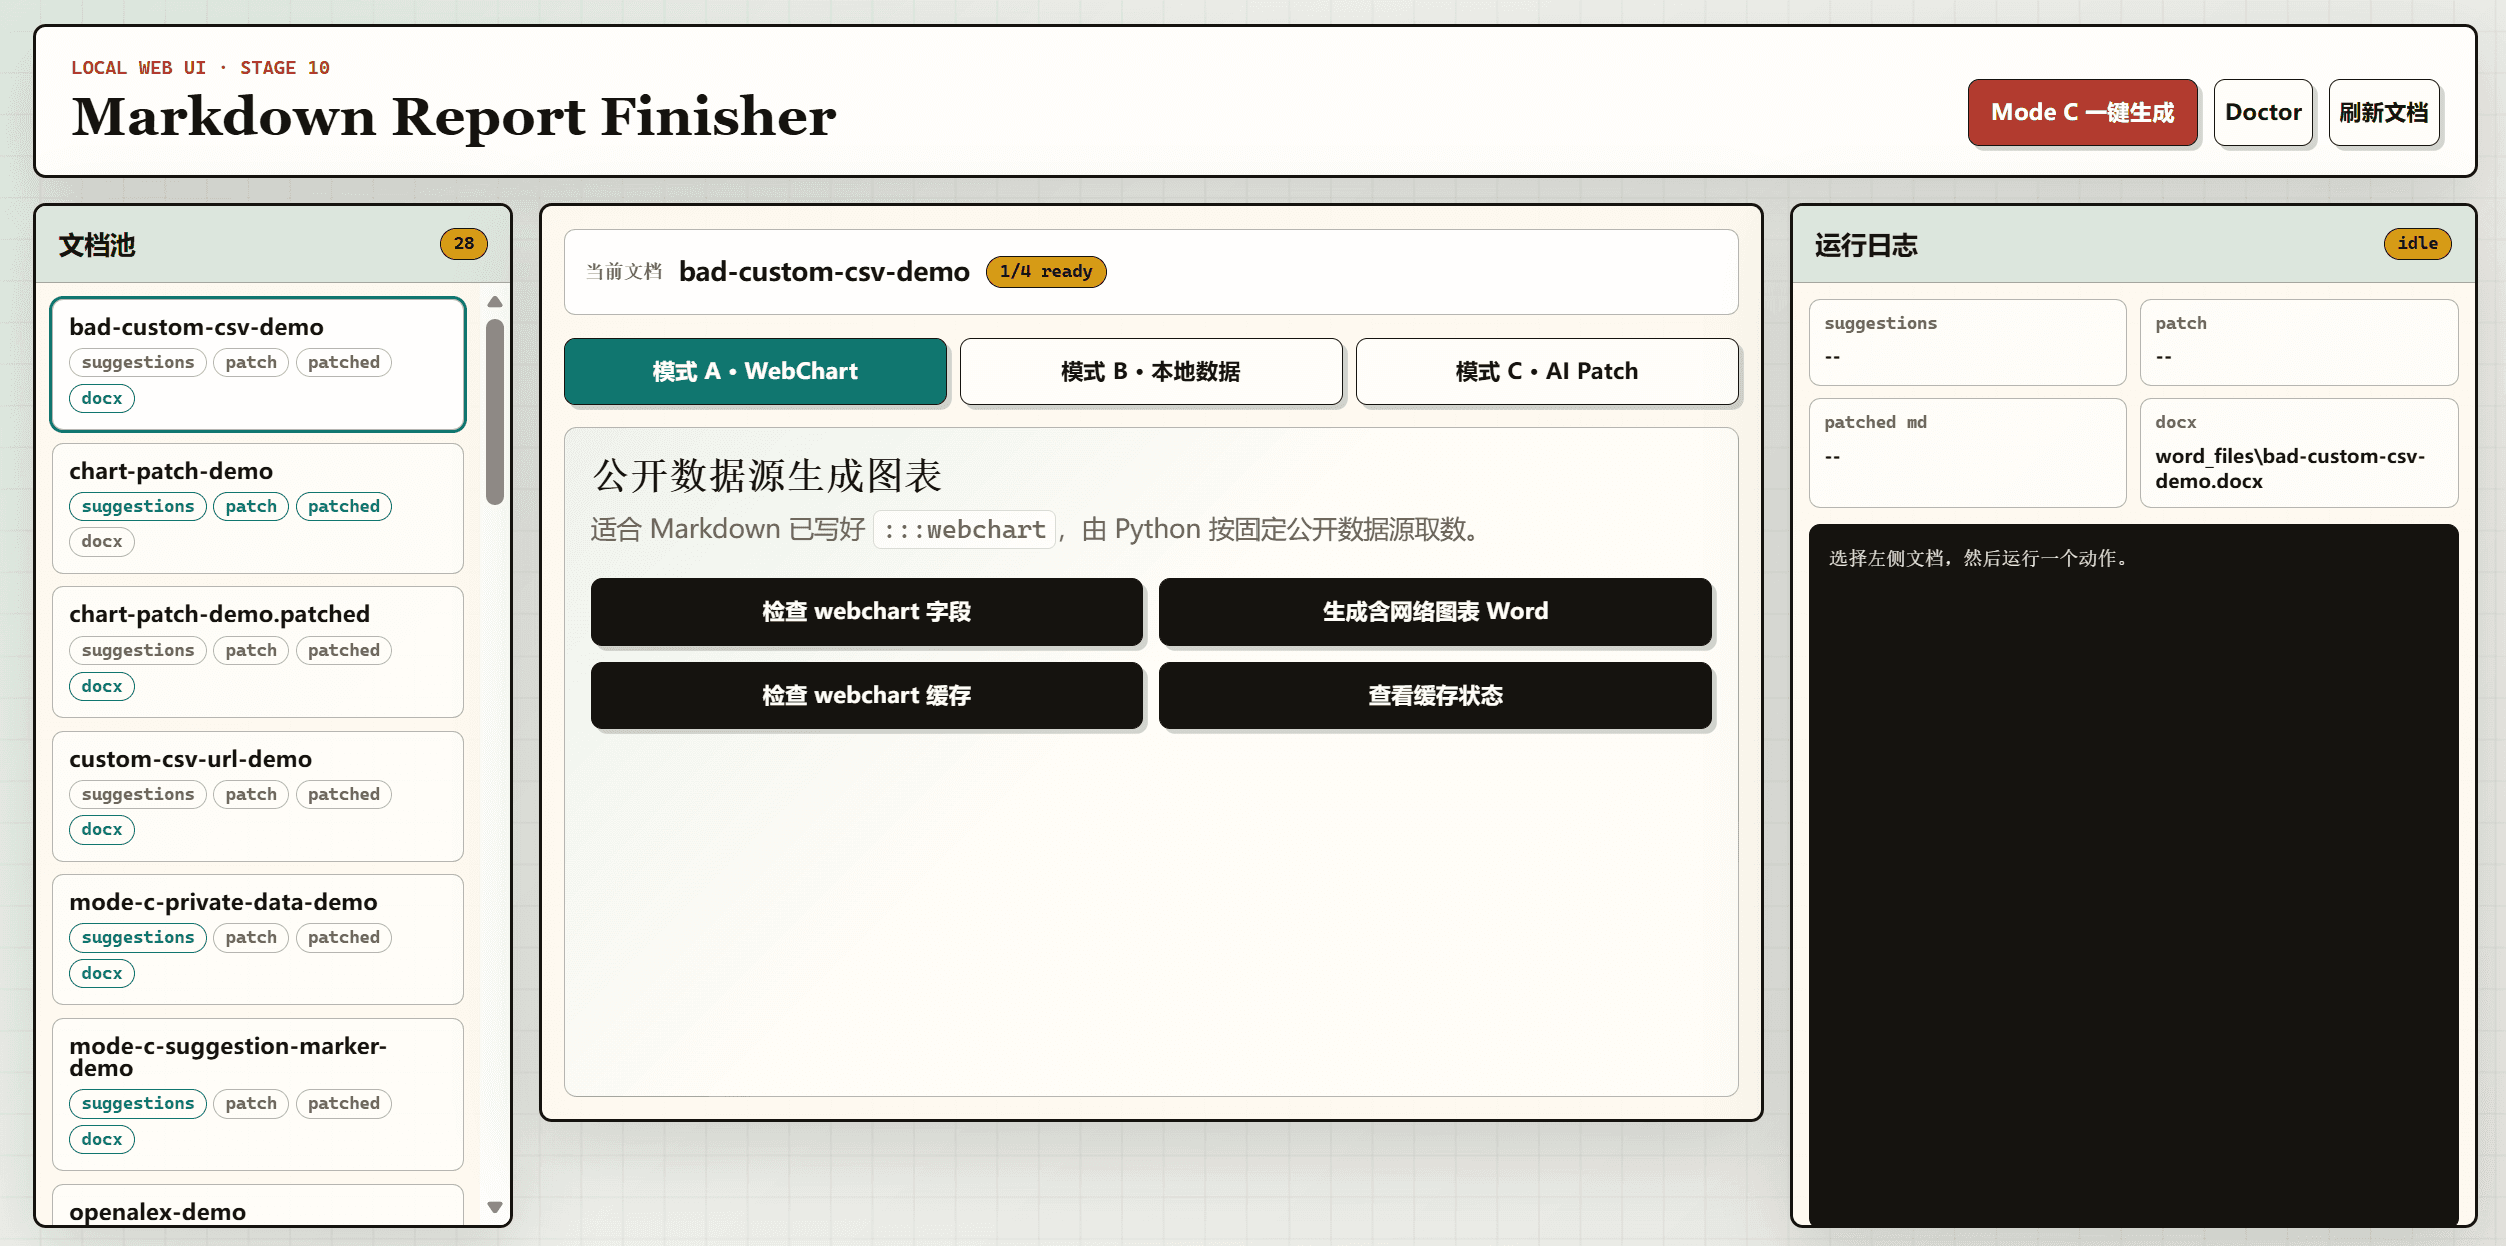This screenshot has width=2506, height=1246.
Task: Switch to 模式 C · AI Patch tab
Action: [x=1547, y=371]
